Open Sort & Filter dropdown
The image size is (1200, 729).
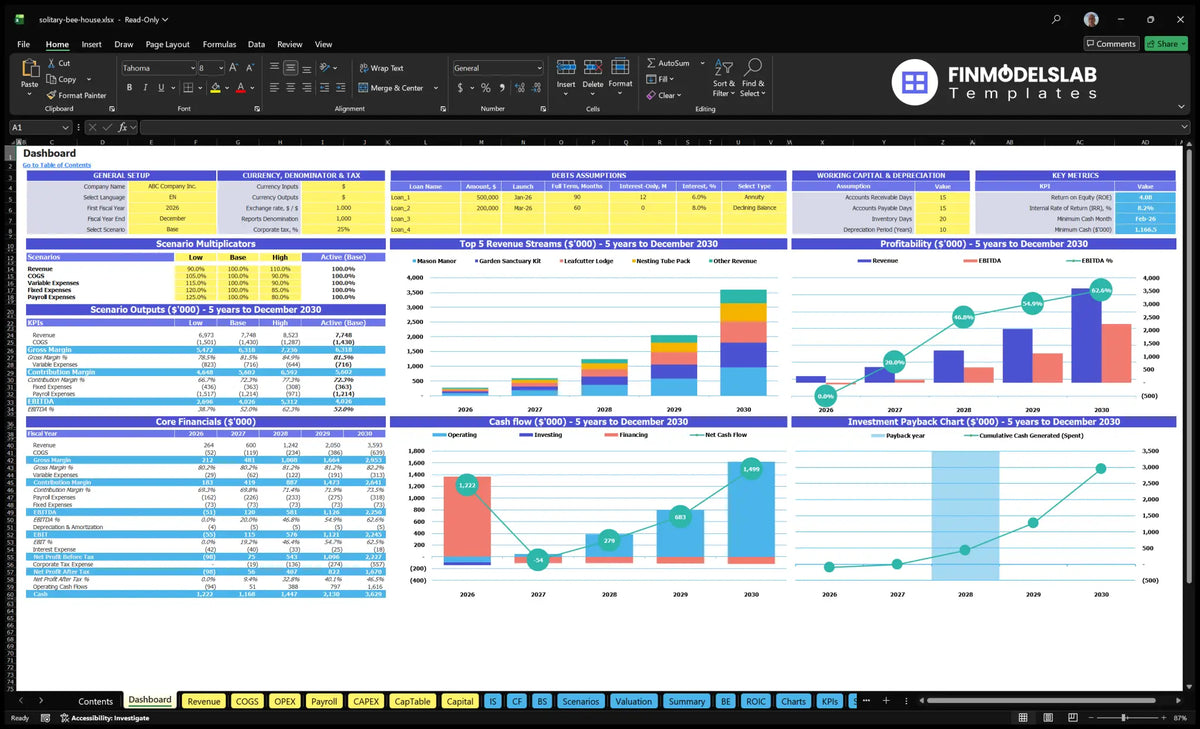(x=724, y=77)
